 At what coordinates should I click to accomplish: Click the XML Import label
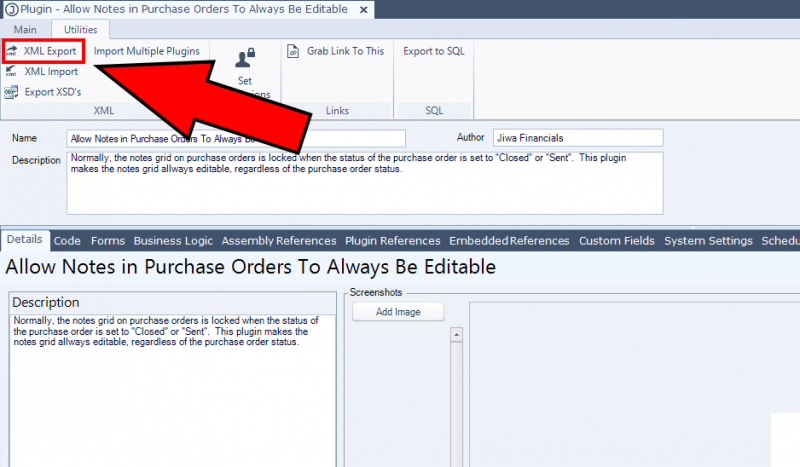click(x=51, y=71)
